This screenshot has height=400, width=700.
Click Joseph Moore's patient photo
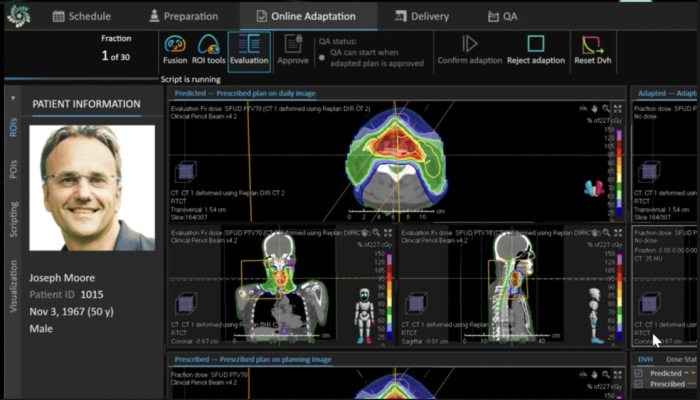[94, 187]
